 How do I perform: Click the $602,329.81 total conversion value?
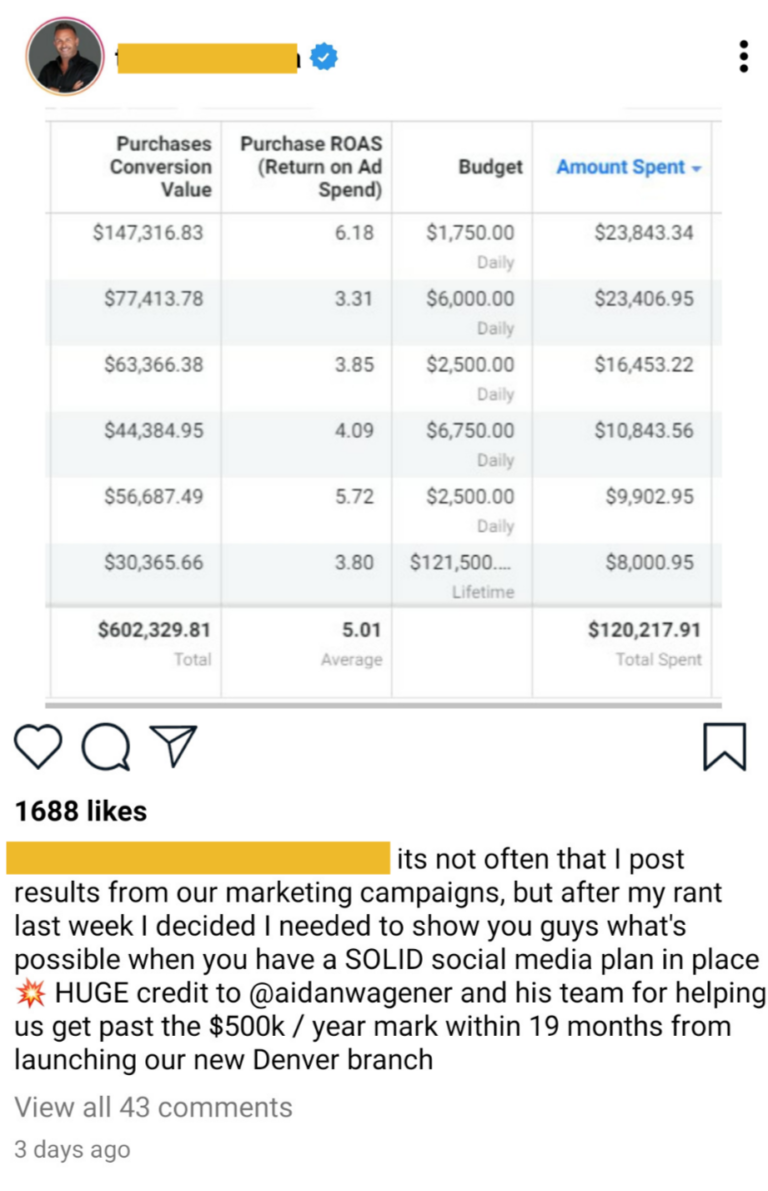click(154, 629)
